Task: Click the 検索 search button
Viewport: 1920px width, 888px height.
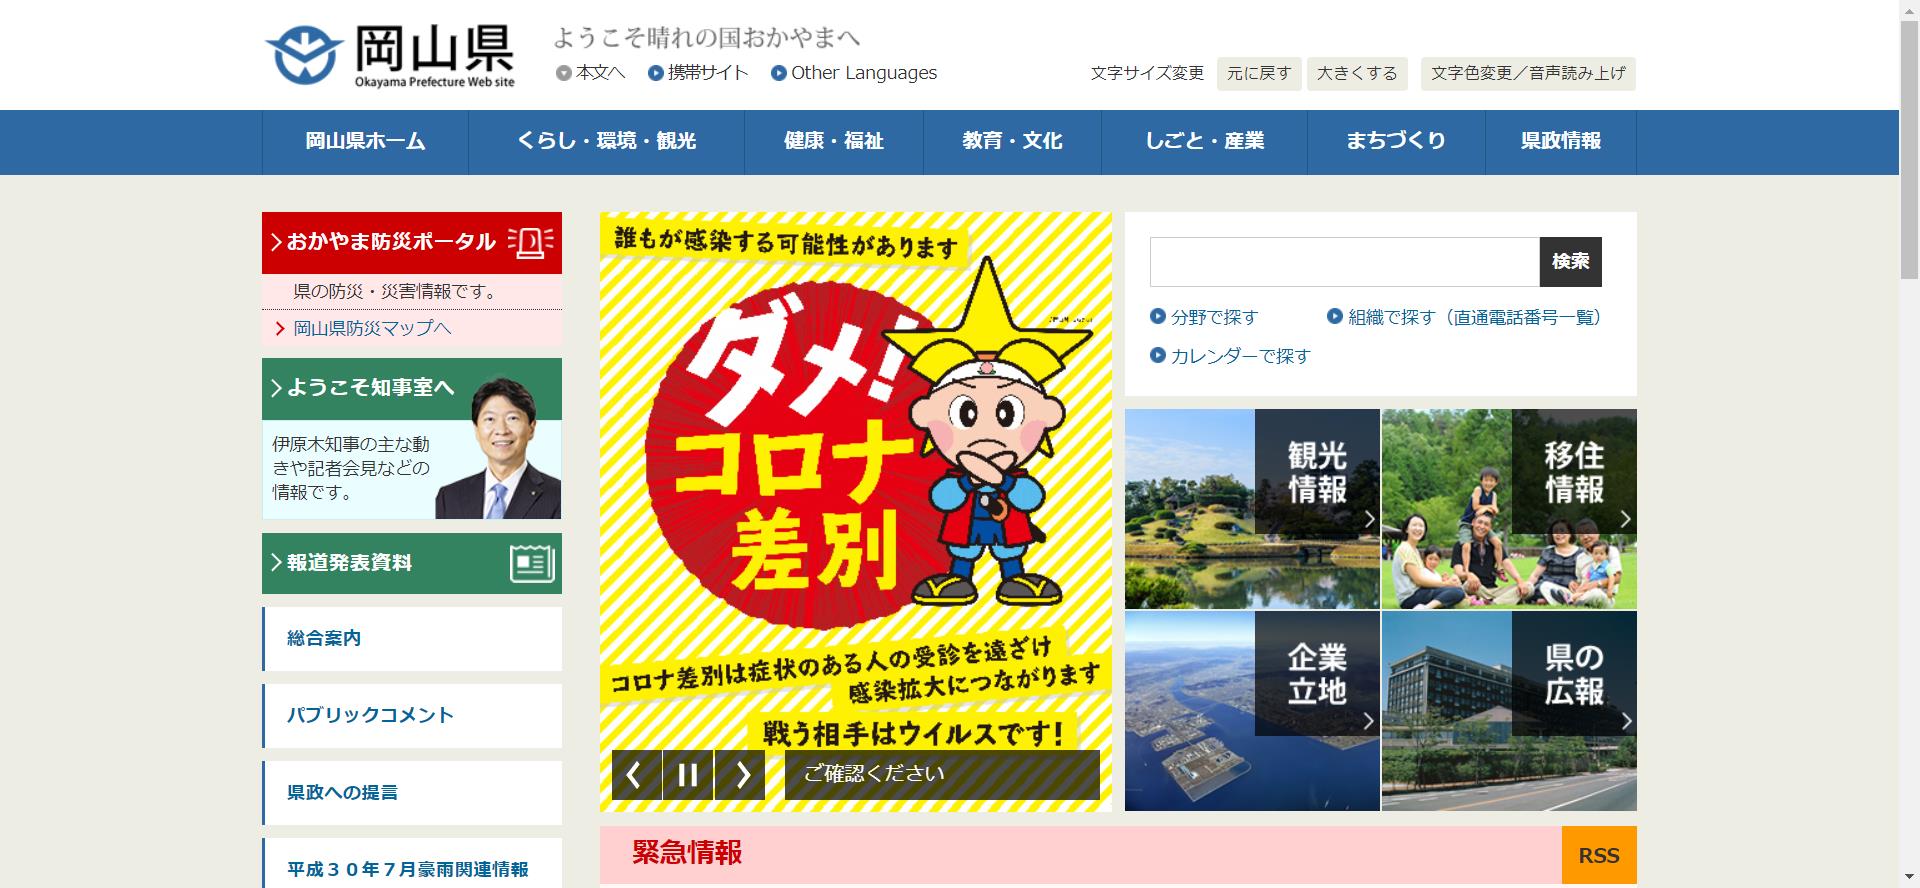Action: coord(1571,262)
